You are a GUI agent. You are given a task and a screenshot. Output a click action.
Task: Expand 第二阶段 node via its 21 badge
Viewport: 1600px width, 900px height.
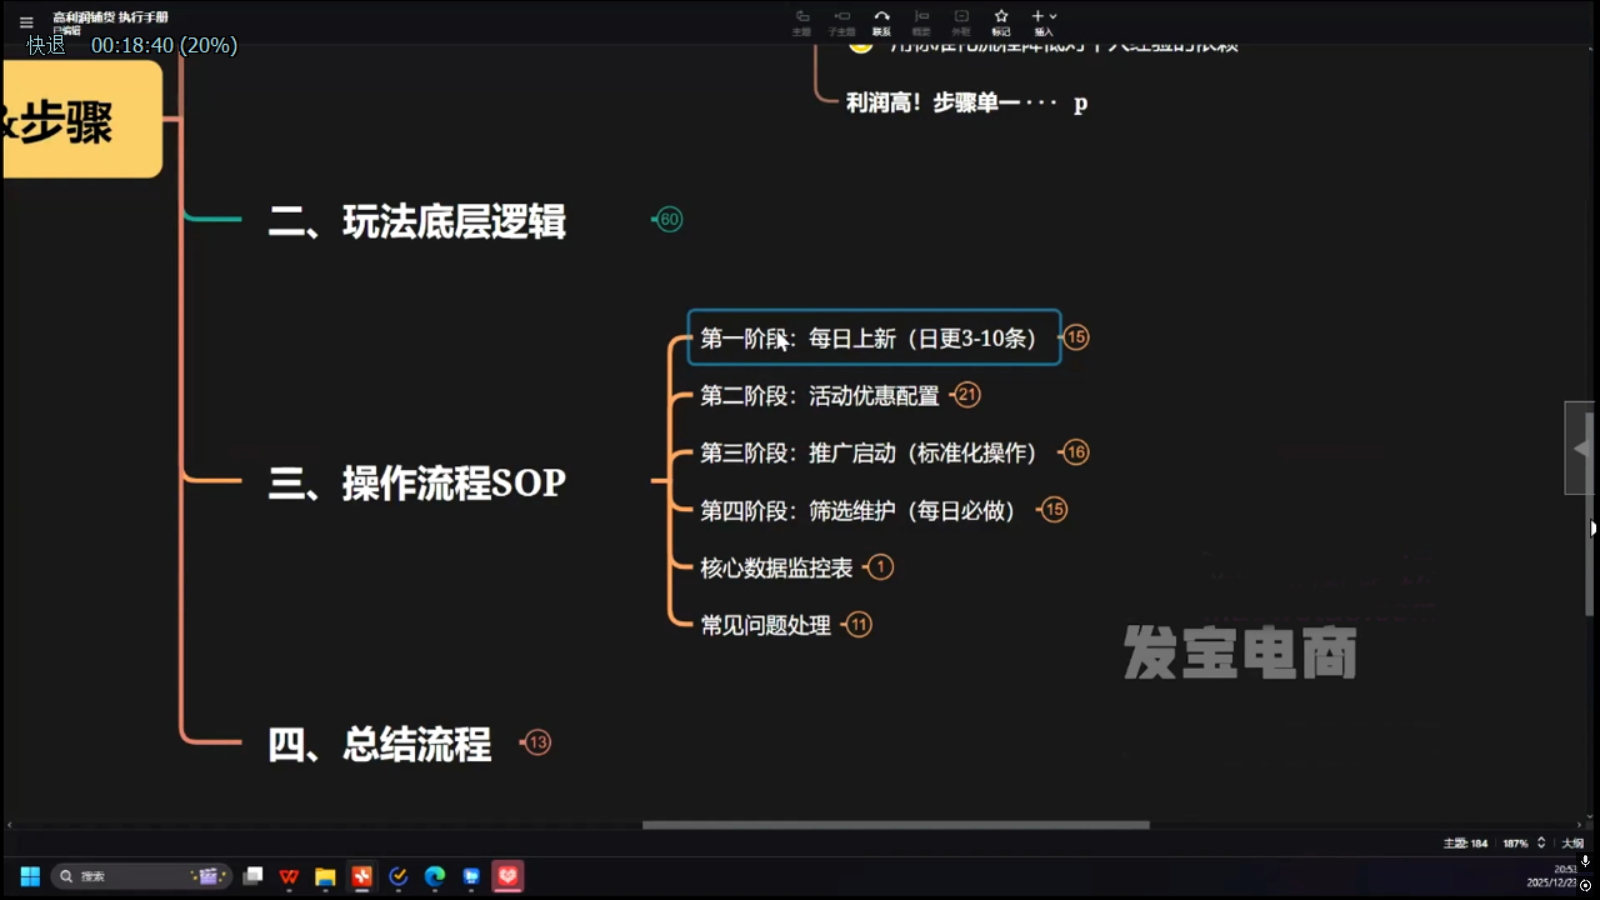(x=967, y=395)
